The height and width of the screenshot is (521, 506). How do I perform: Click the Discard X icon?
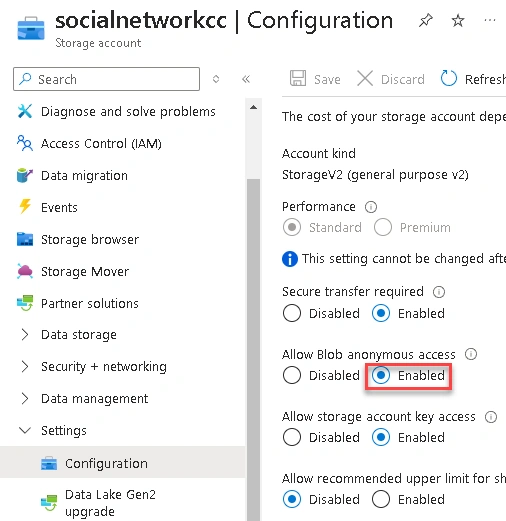coord(365,78)
